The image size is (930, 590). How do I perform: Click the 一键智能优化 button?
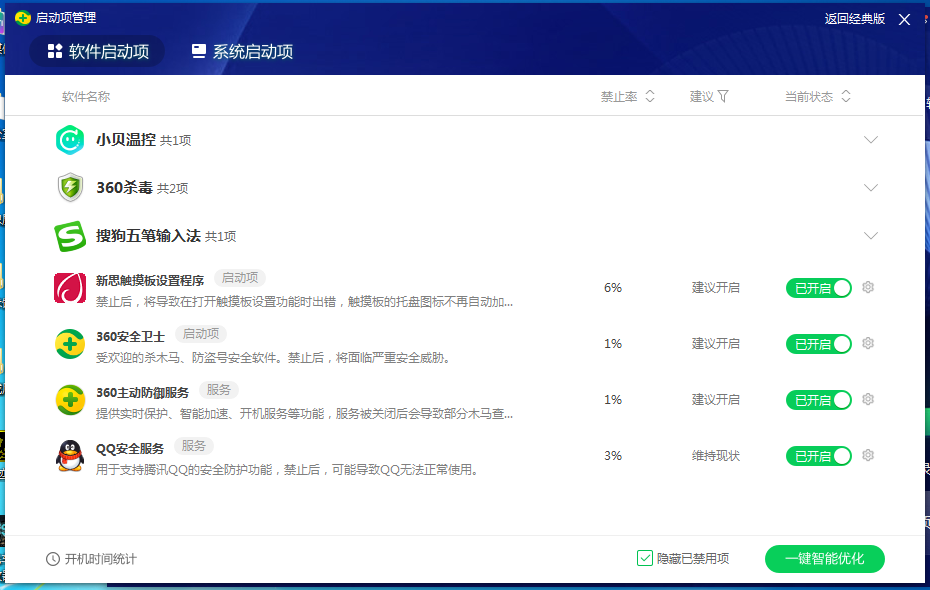click(824, 559)
